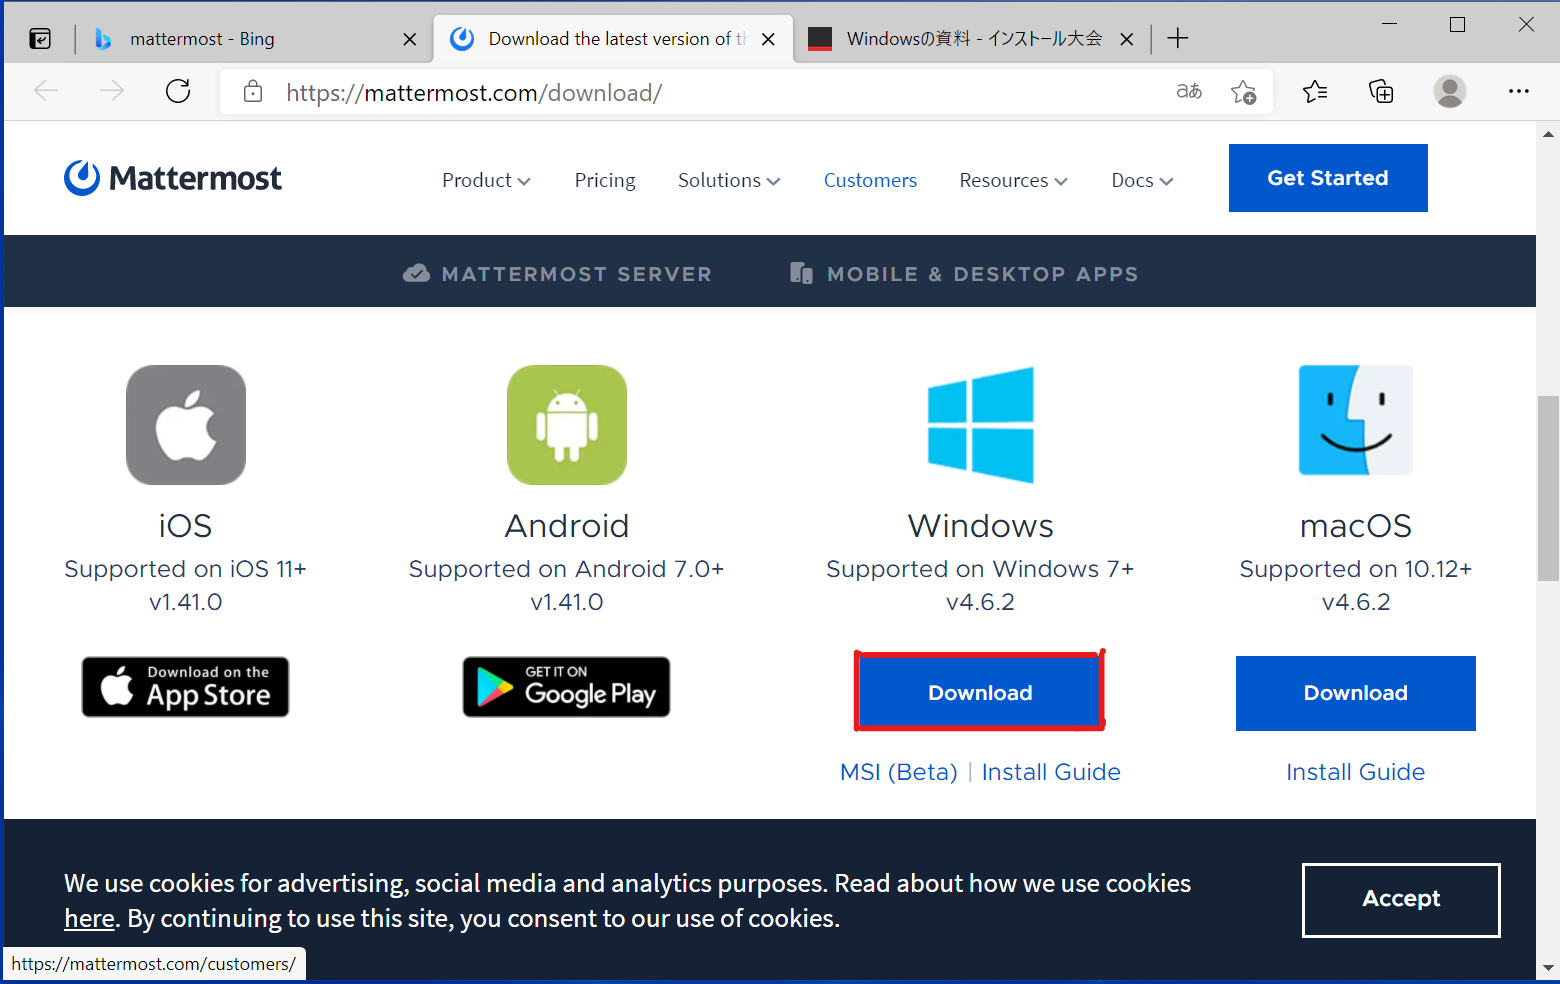Close the Download the latest version tab
Image resolution: width=1560 pixels, height=984 pixels.
[768, 39]
